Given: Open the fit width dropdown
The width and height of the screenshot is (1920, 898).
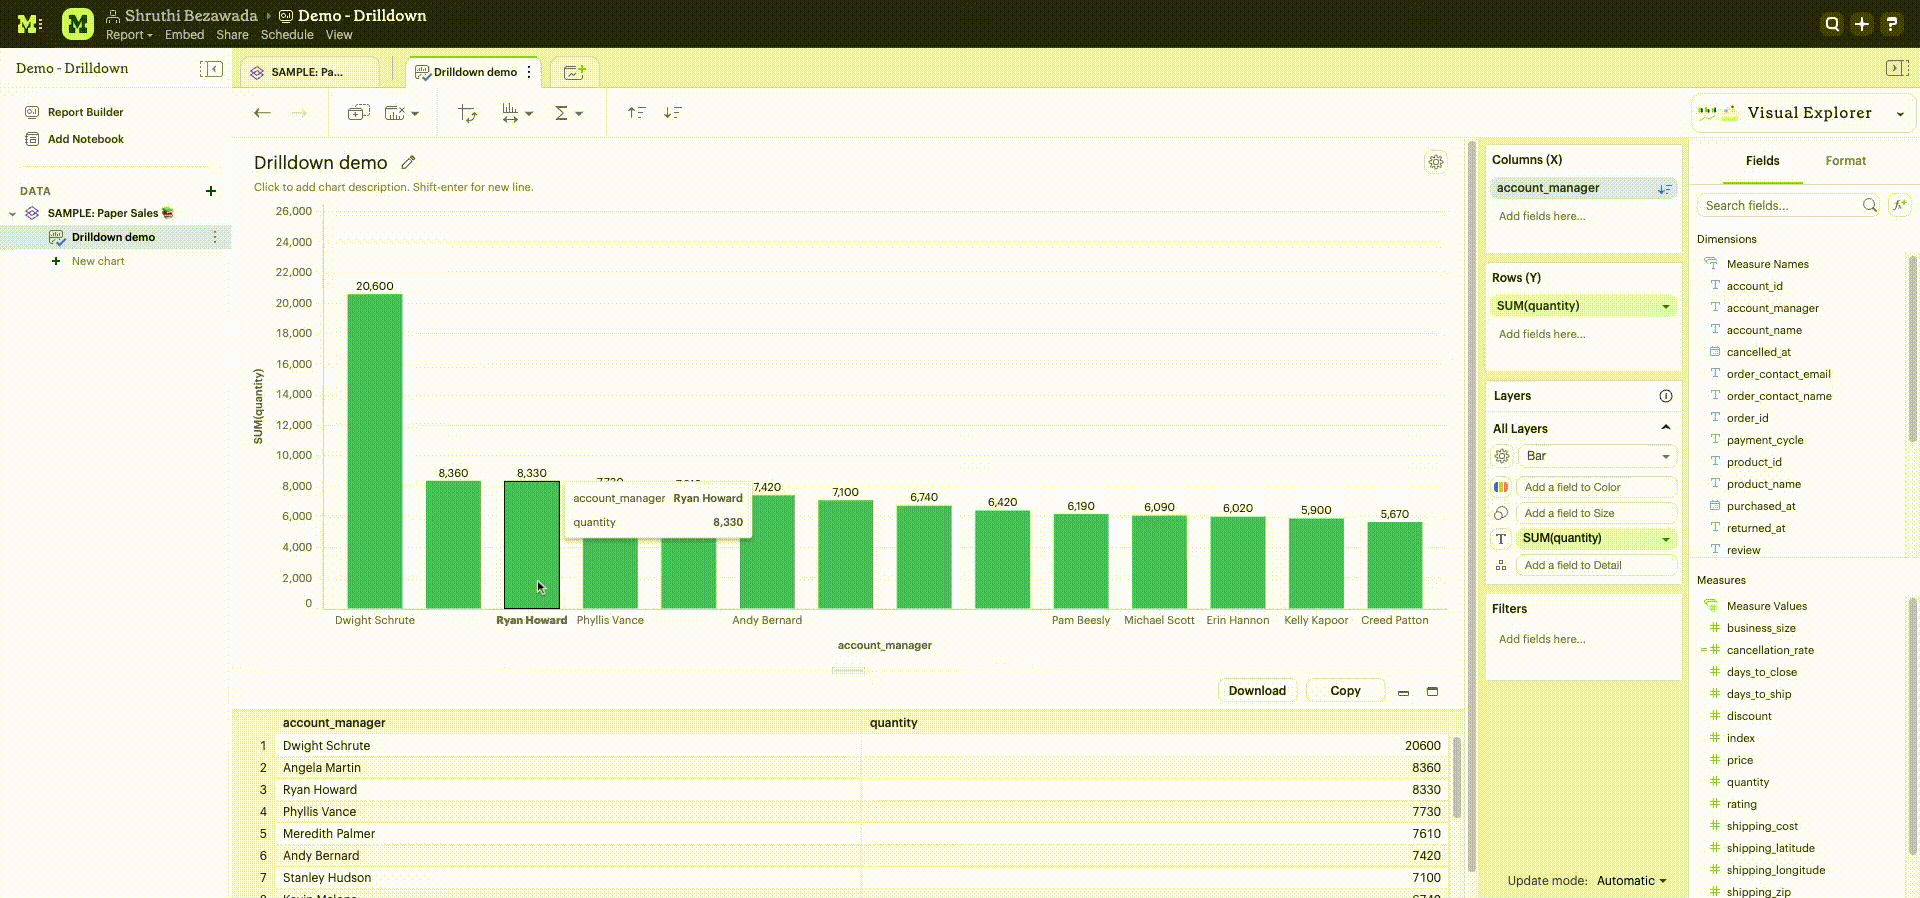Looking at the screenshot, I should pyautogui.click(x=517, y=113).
